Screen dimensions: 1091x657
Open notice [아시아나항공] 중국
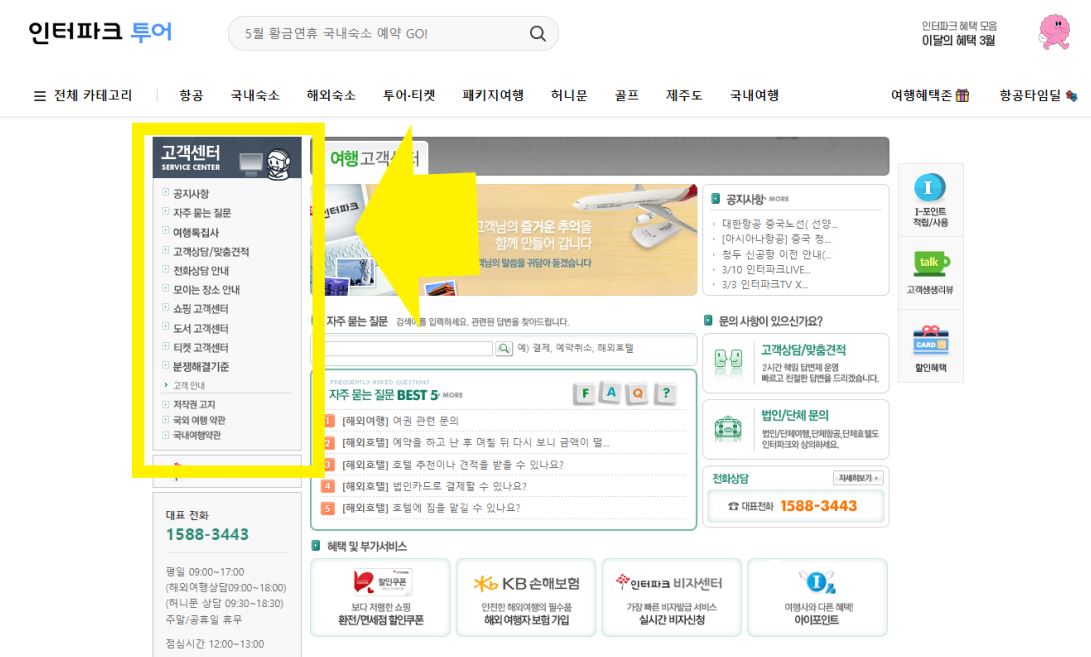coord(777,239)
